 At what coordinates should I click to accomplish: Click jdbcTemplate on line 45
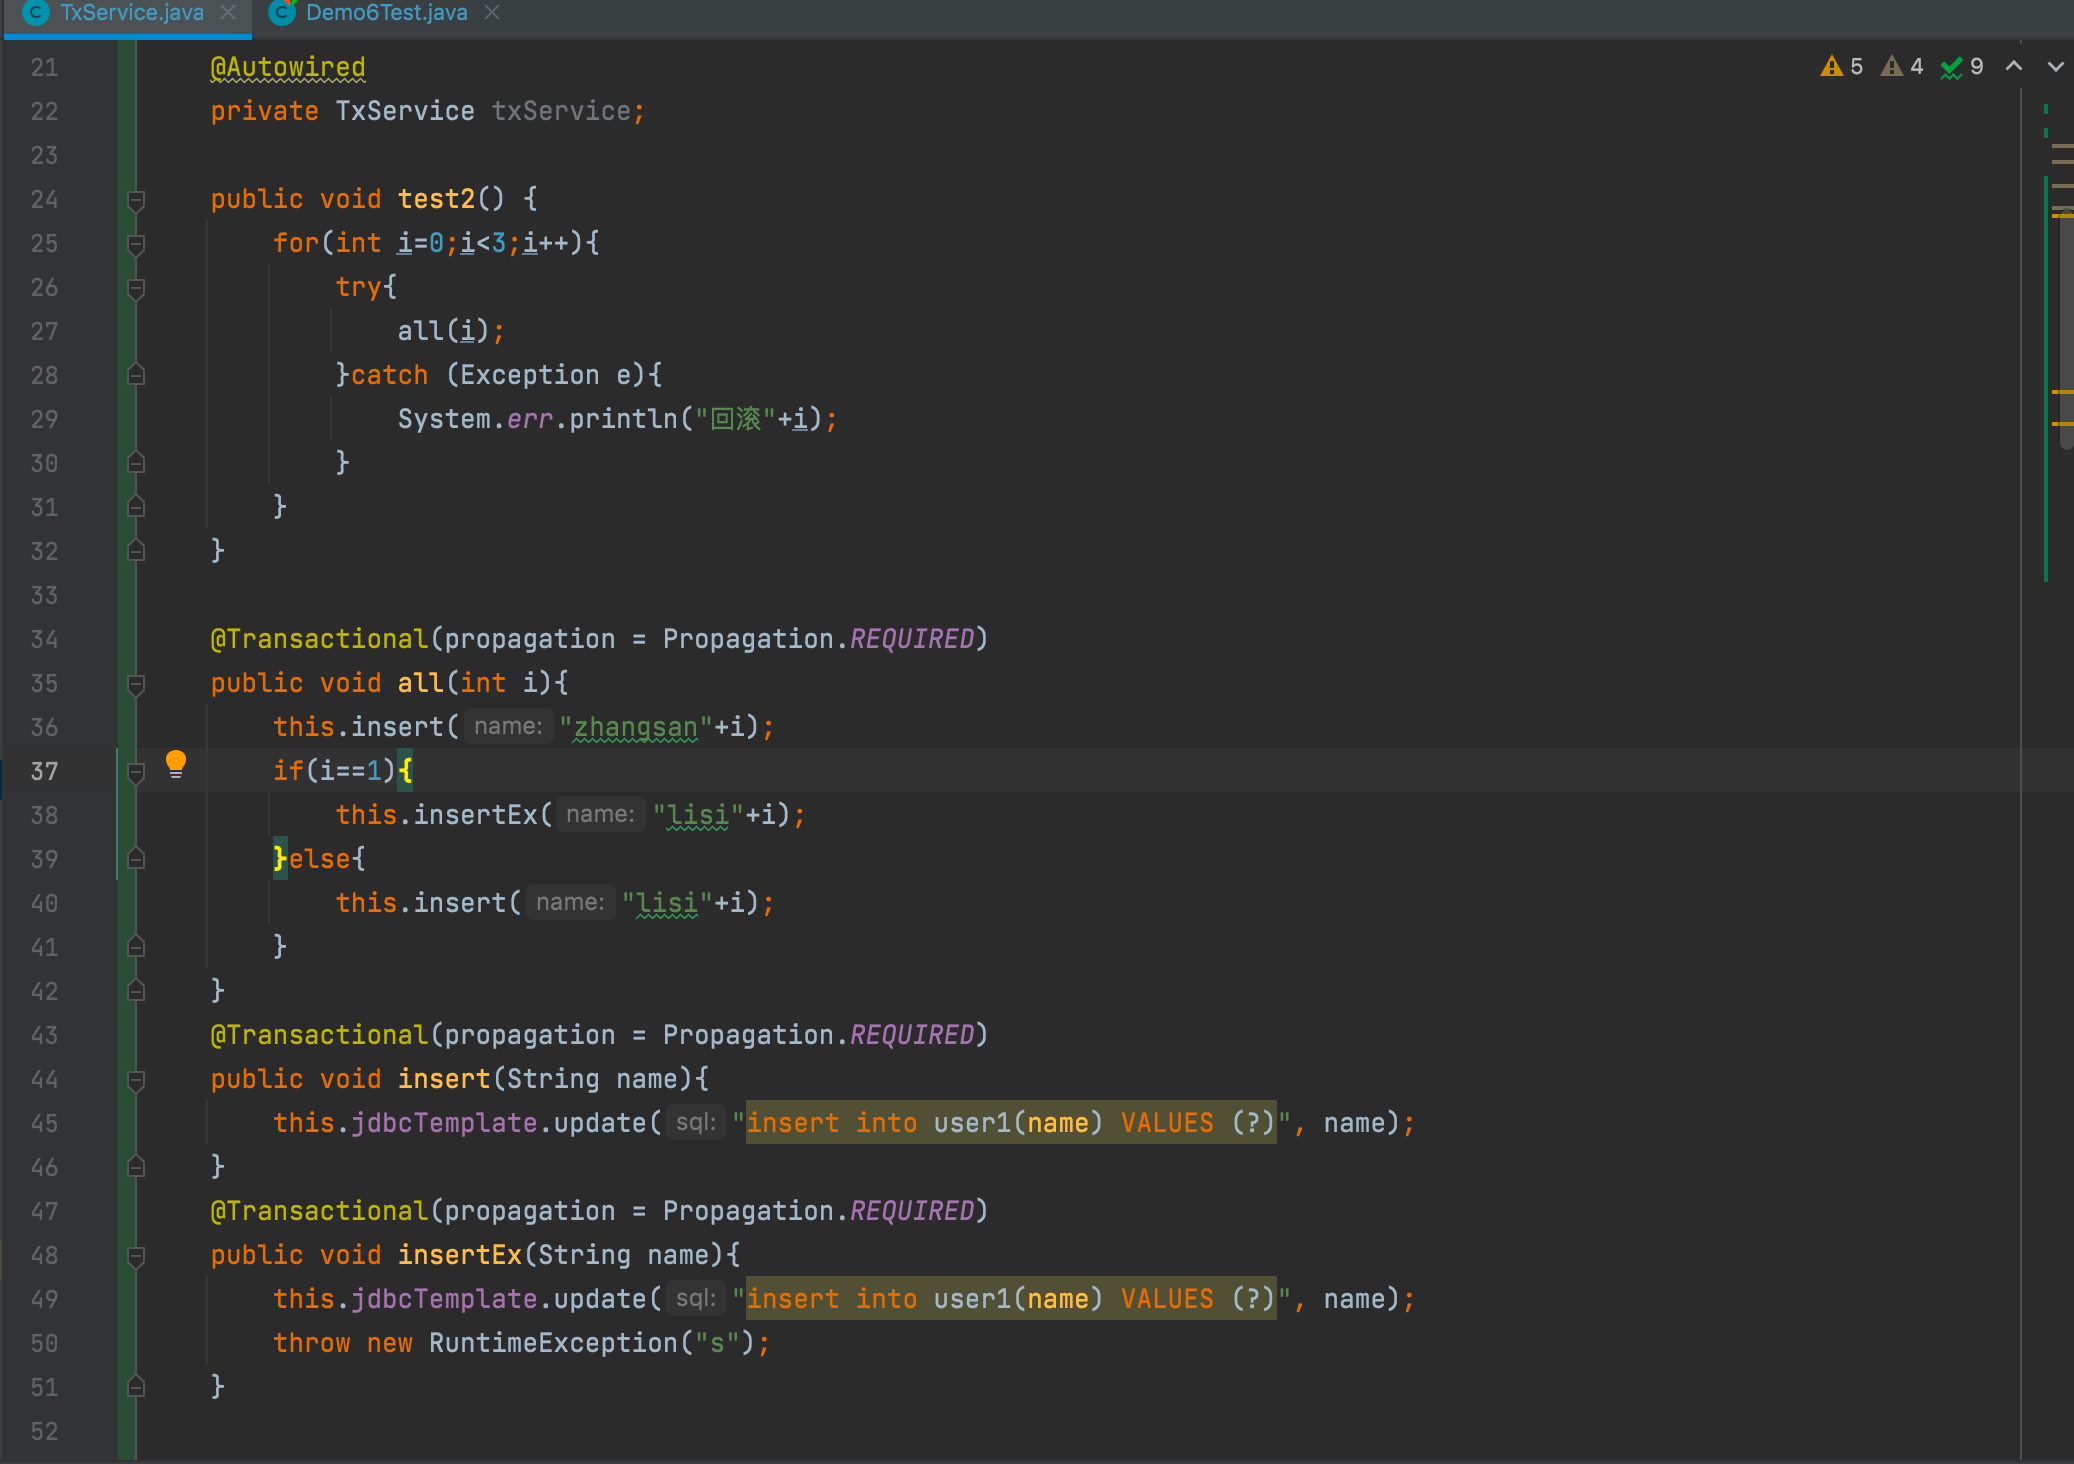[444, 1123]
